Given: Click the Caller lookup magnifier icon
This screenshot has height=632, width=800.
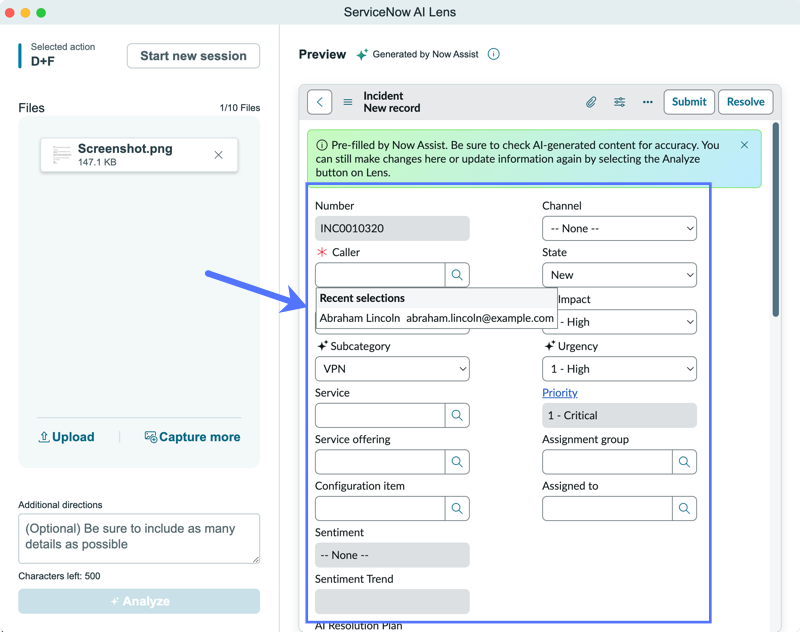Looking at the screenshot, I should click(x=457, y=275).
